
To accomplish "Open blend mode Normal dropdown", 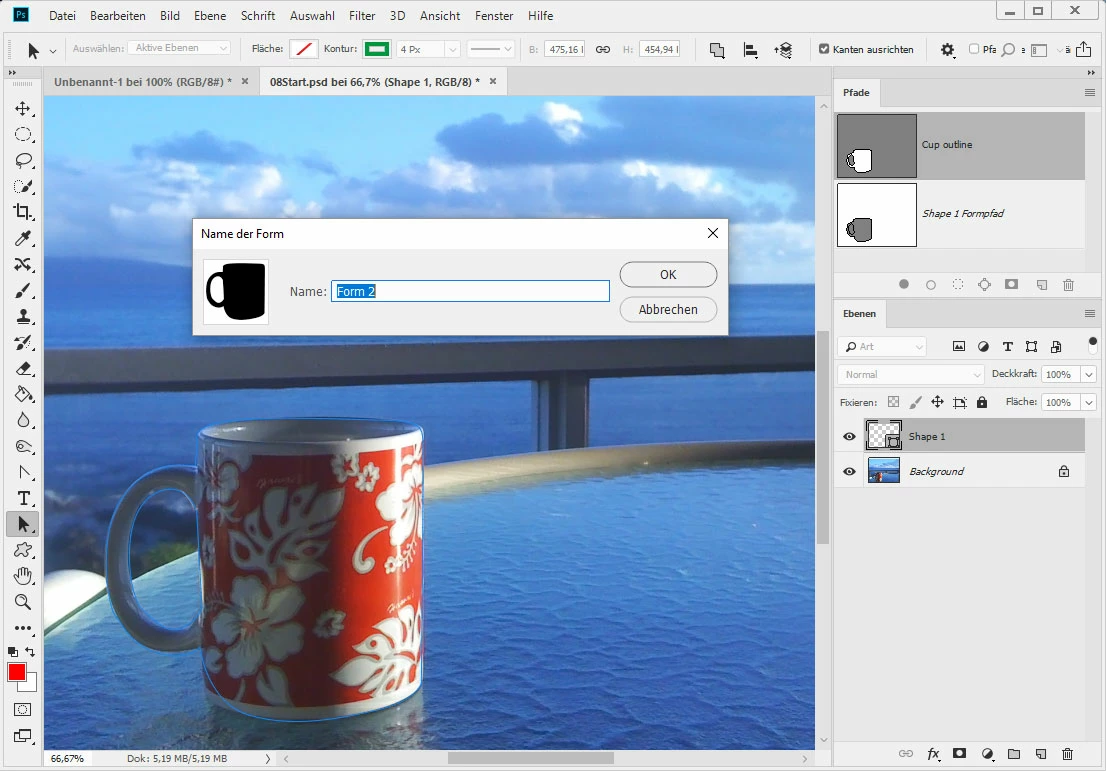I will pos(911,375).
